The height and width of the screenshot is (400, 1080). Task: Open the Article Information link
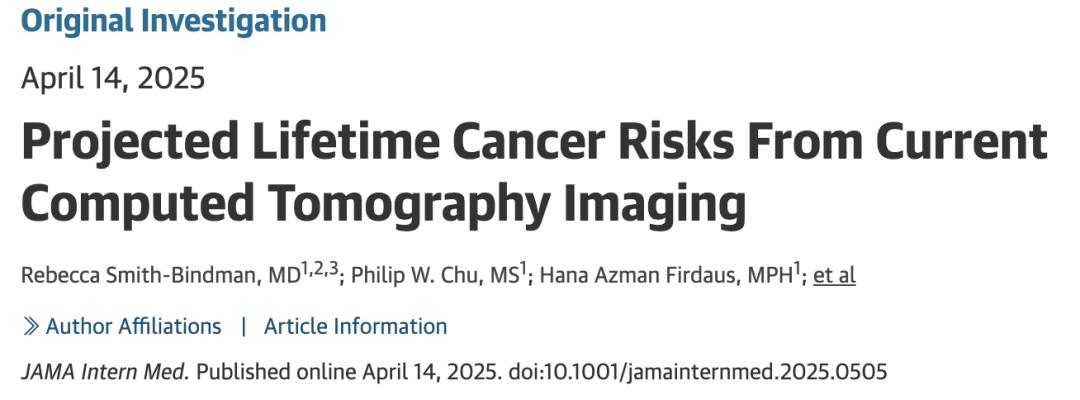click(355, 326)
